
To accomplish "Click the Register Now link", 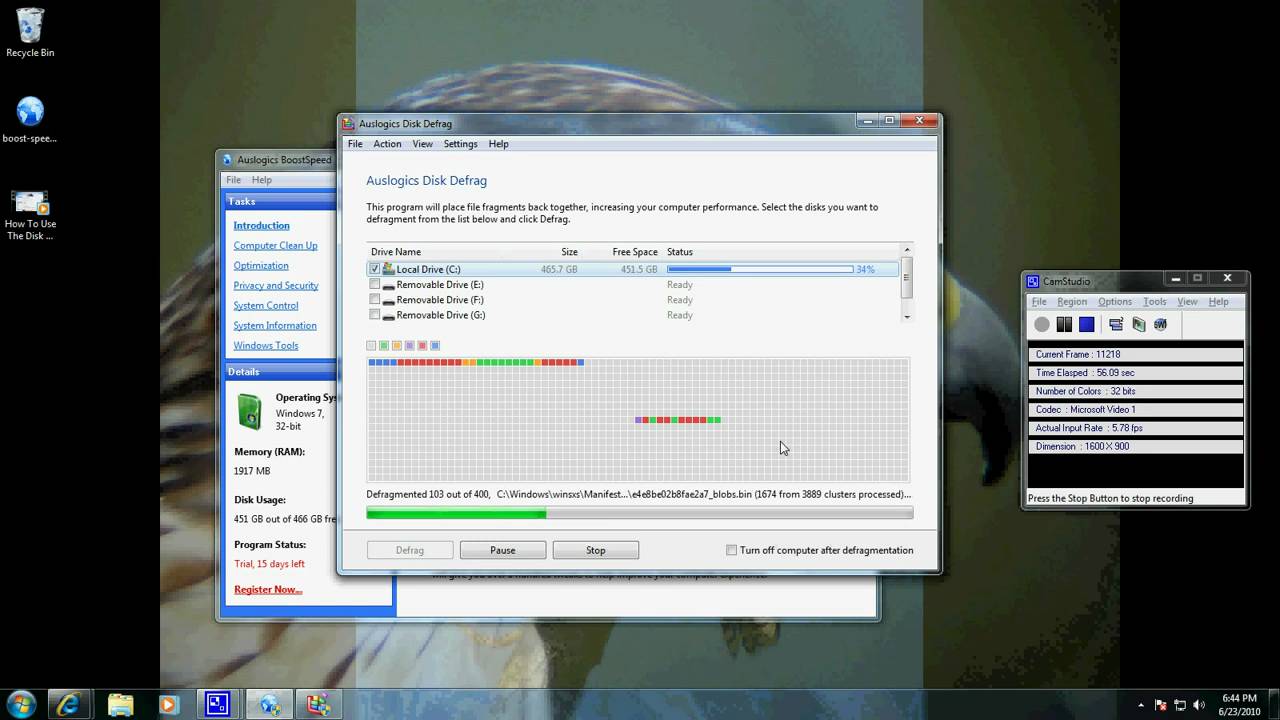I will point(268,590).
